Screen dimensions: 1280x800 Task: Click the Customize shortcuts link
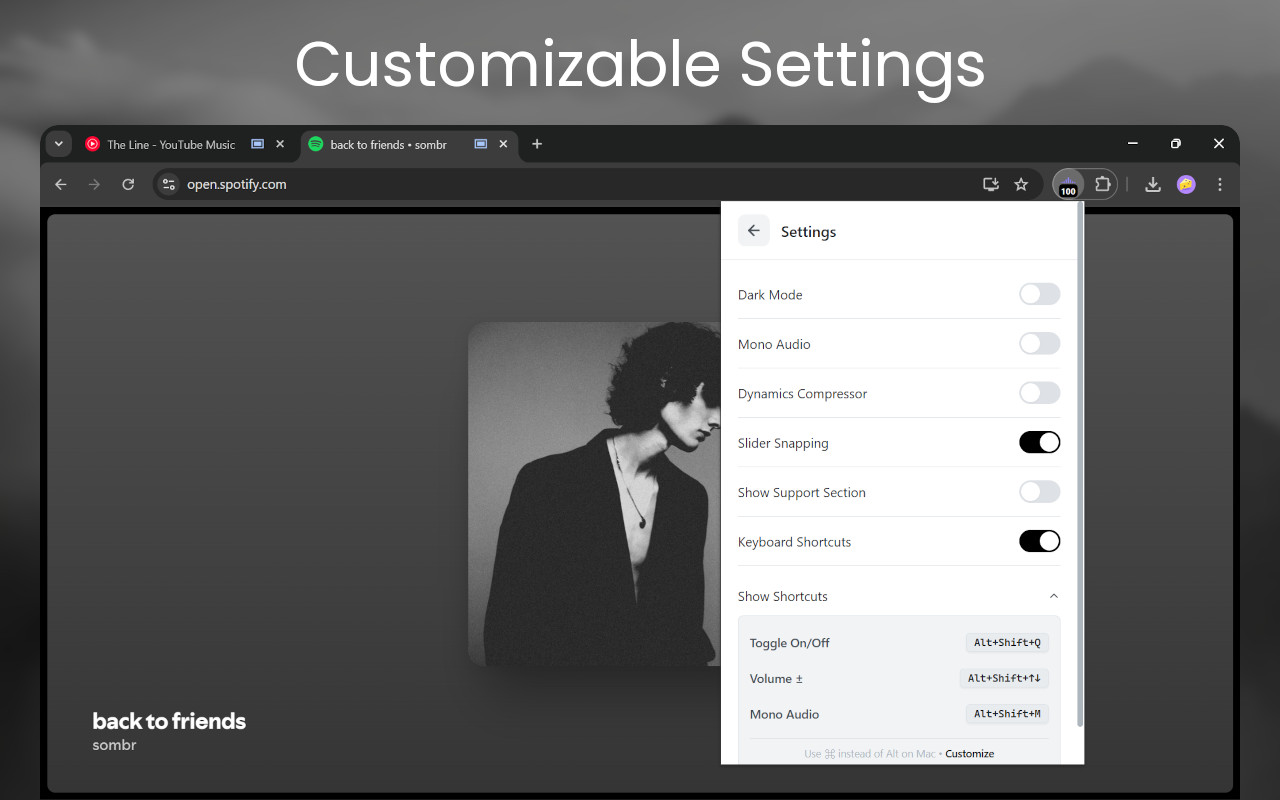[969, 753]
